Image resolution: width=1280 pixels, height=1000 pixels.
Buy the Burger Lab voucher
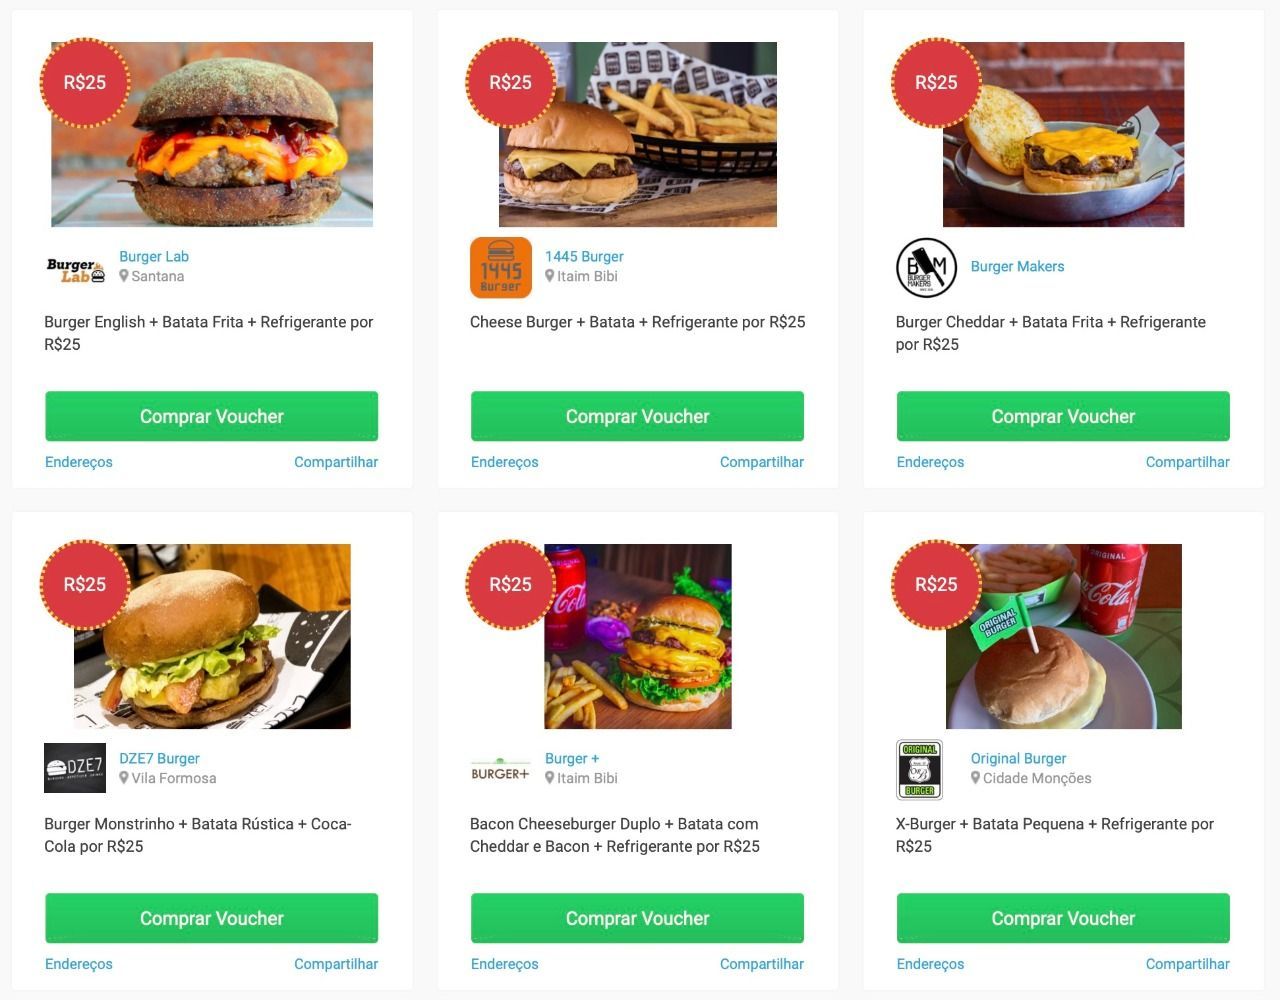212,416
